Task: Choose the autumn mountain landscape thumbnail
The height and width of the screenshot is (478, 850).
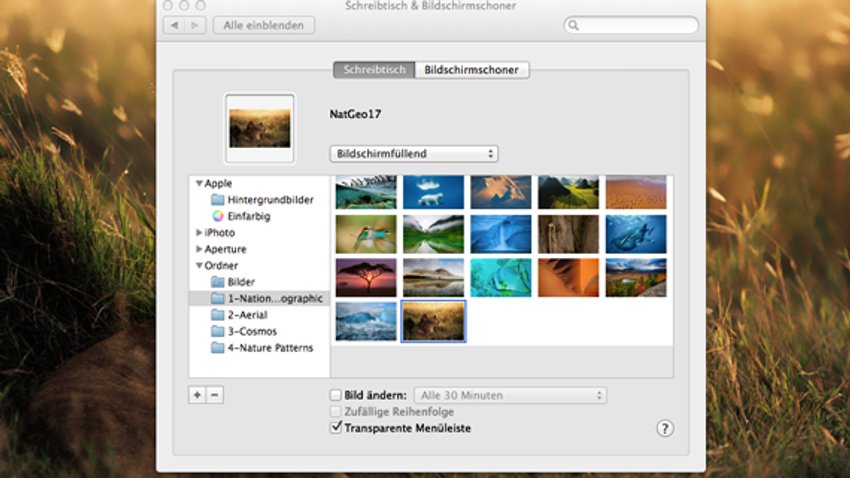Action: (635, 277)
